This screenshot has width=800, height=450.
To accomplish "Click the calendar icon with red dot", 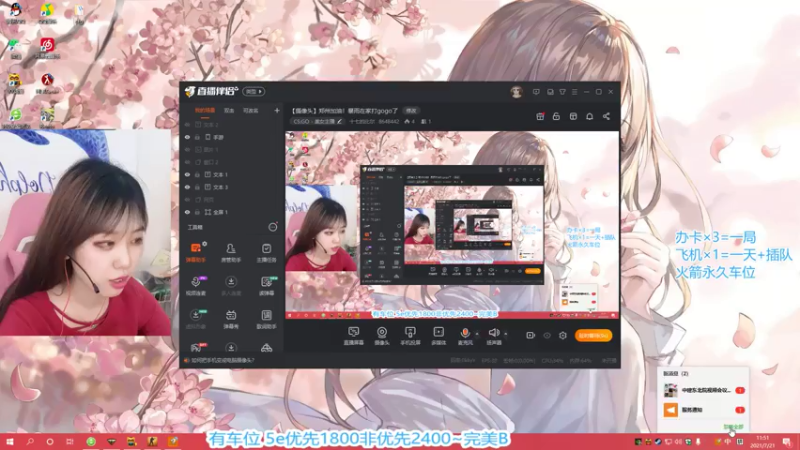I will pyautogui.click(x=540, y=116).
